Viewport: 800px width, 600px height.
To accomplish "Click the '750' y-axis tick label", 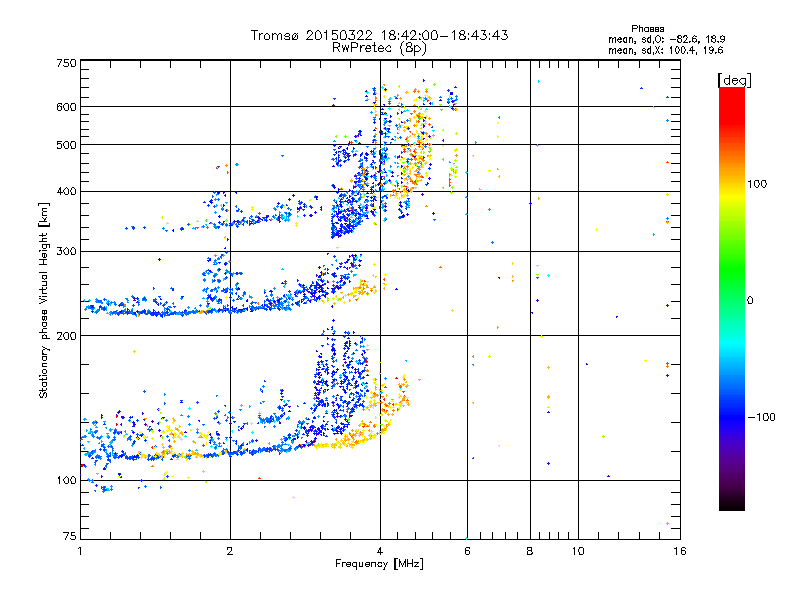I will (66, 63).
